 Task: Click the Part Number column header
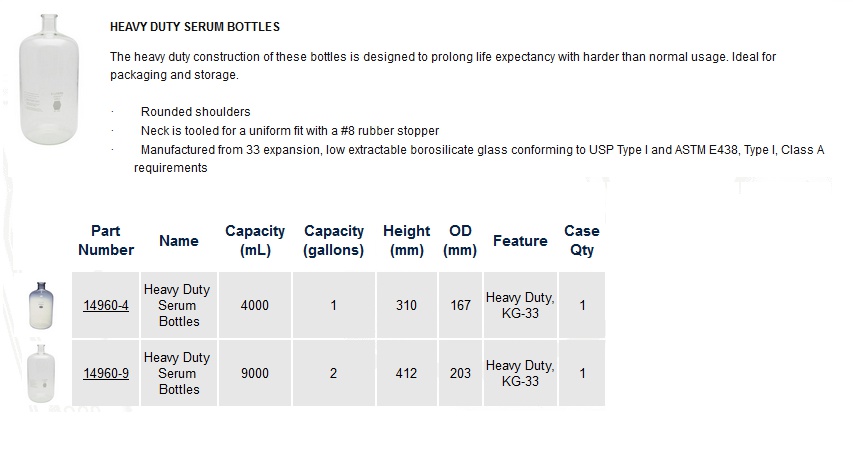106,241
